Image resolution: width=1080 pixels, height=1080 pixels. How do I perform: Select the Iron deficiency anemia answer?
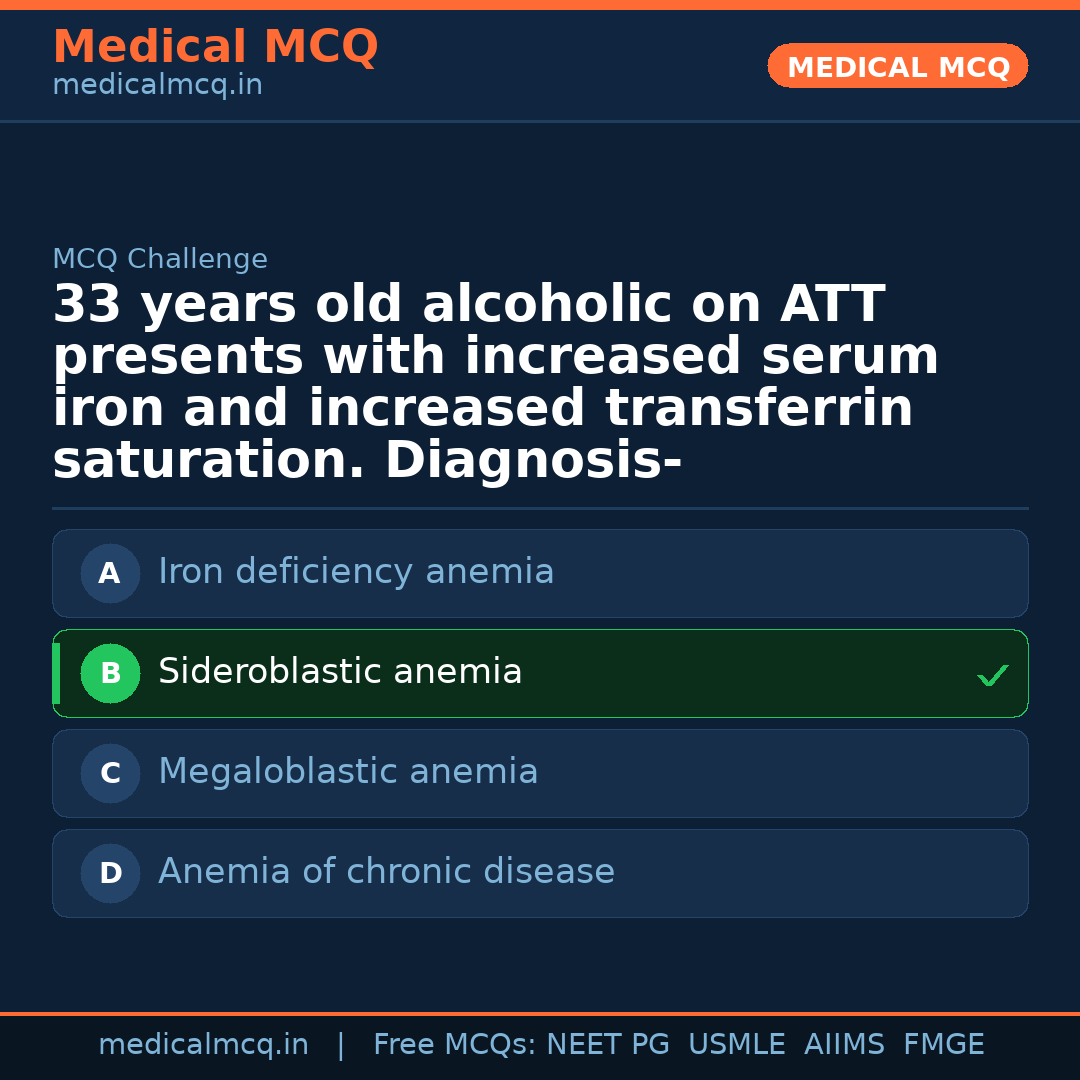pos(356,572)
